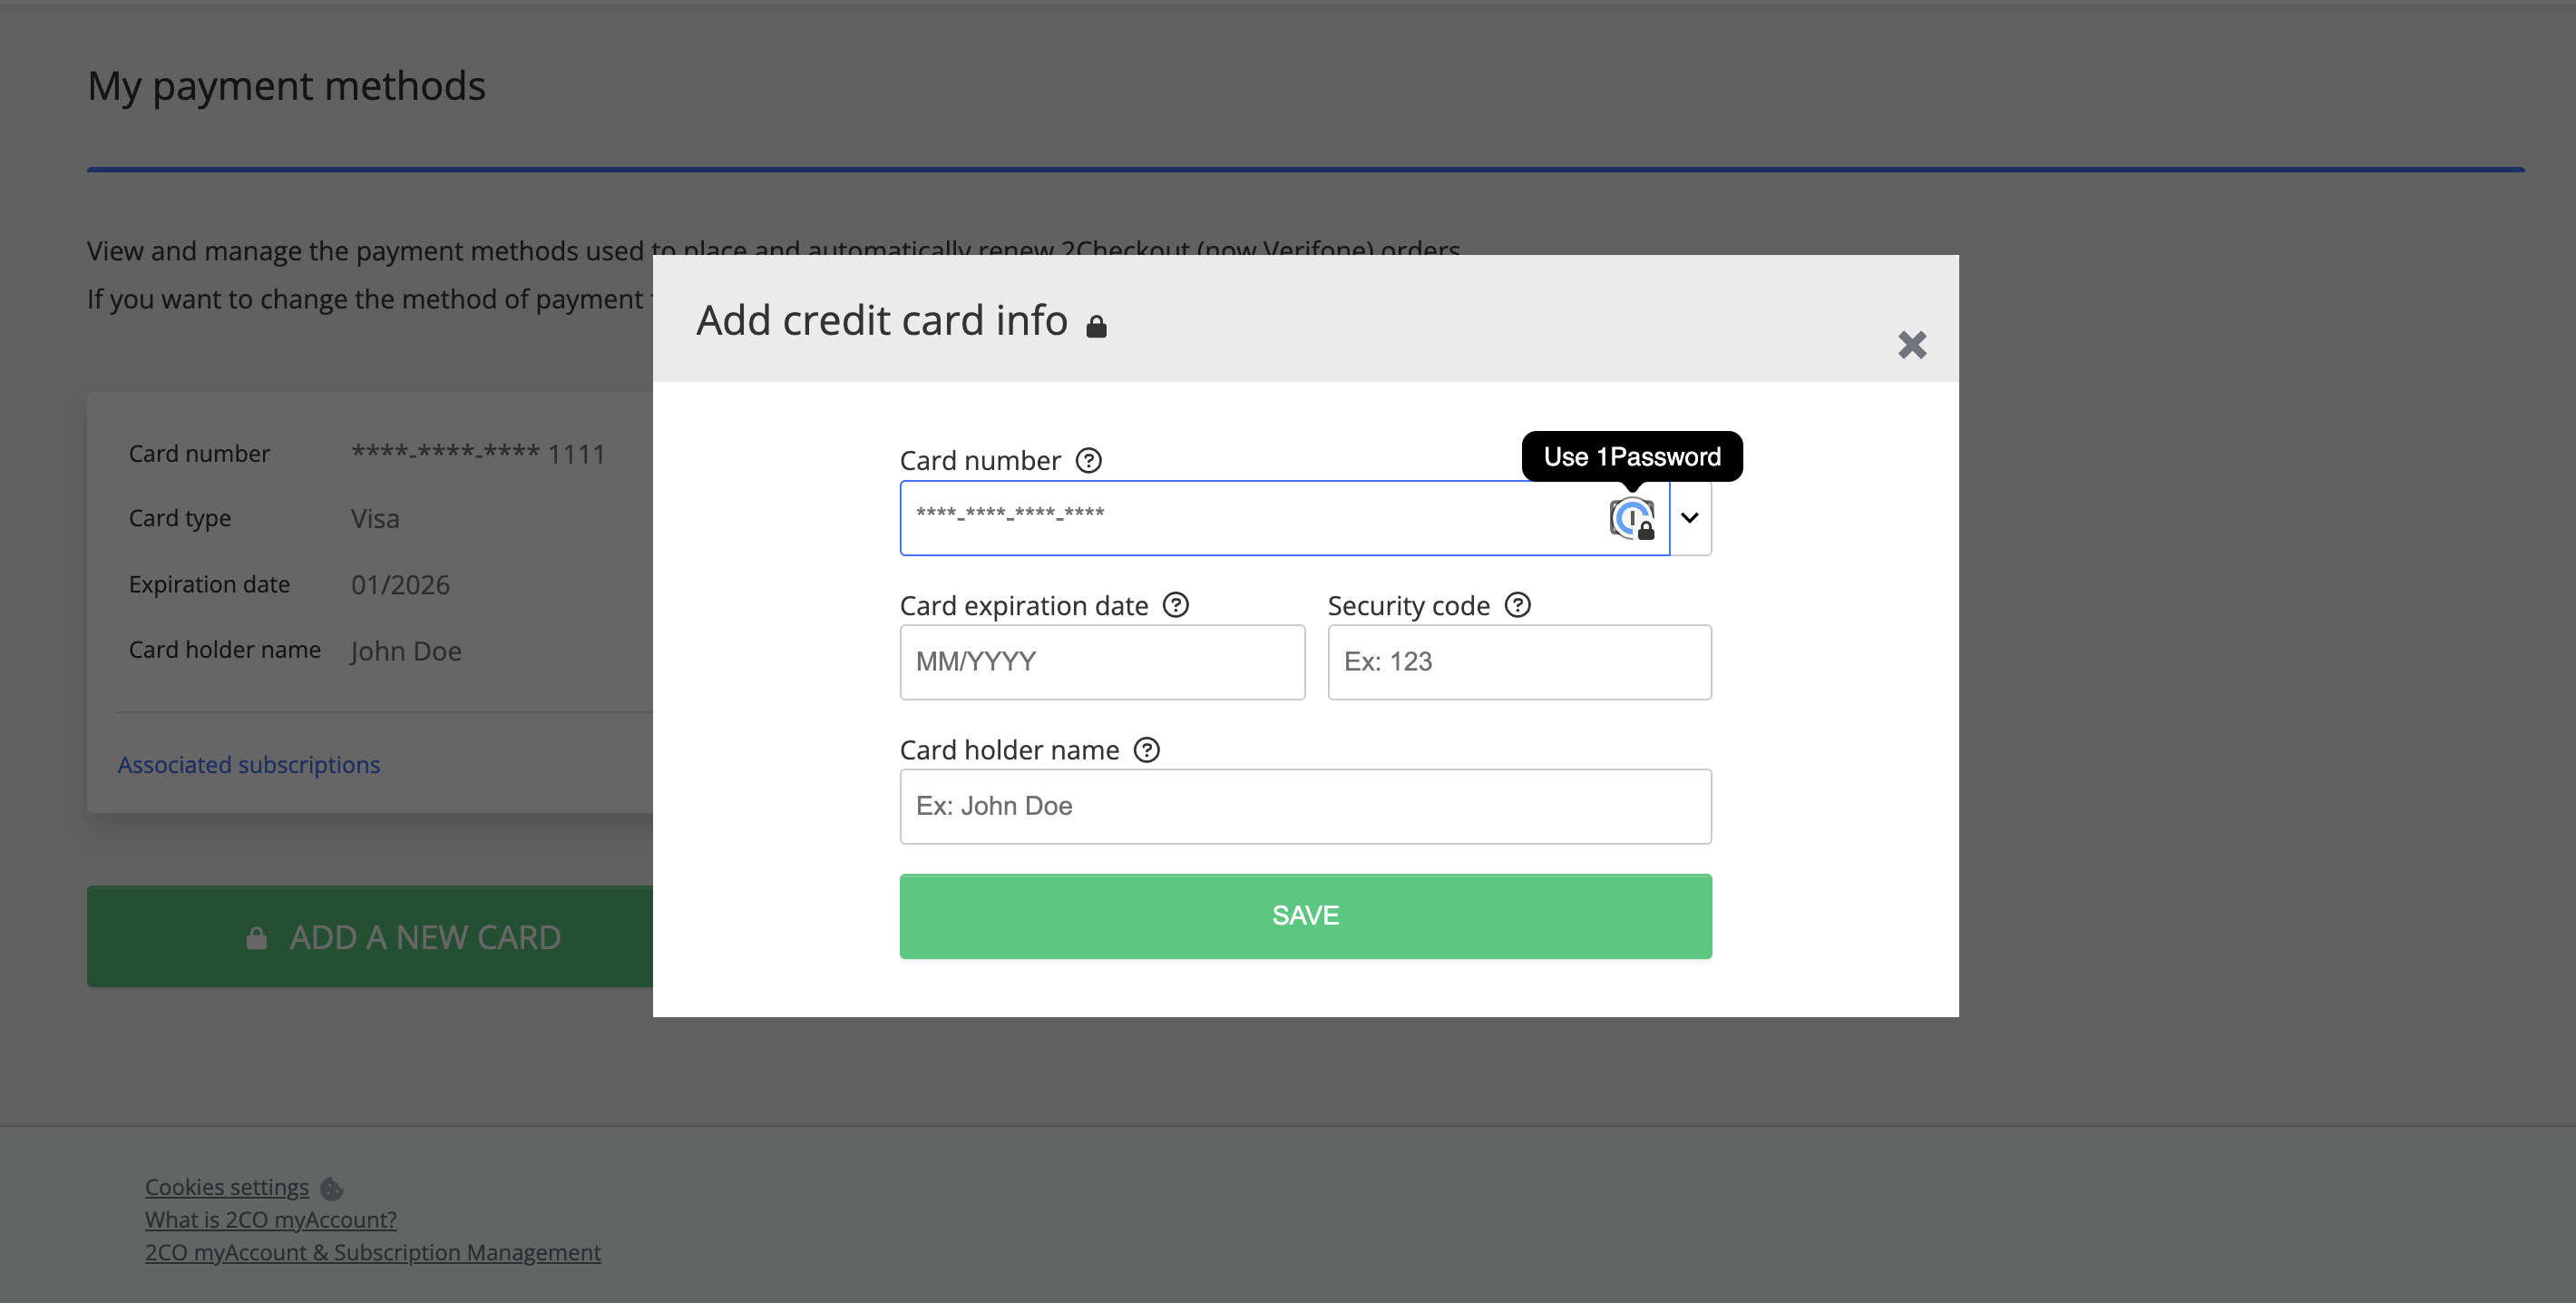Click the cookie icon by Cookies settings
The width and height of the screenshot is (2576, 1303).
(x=332, y=1188)
